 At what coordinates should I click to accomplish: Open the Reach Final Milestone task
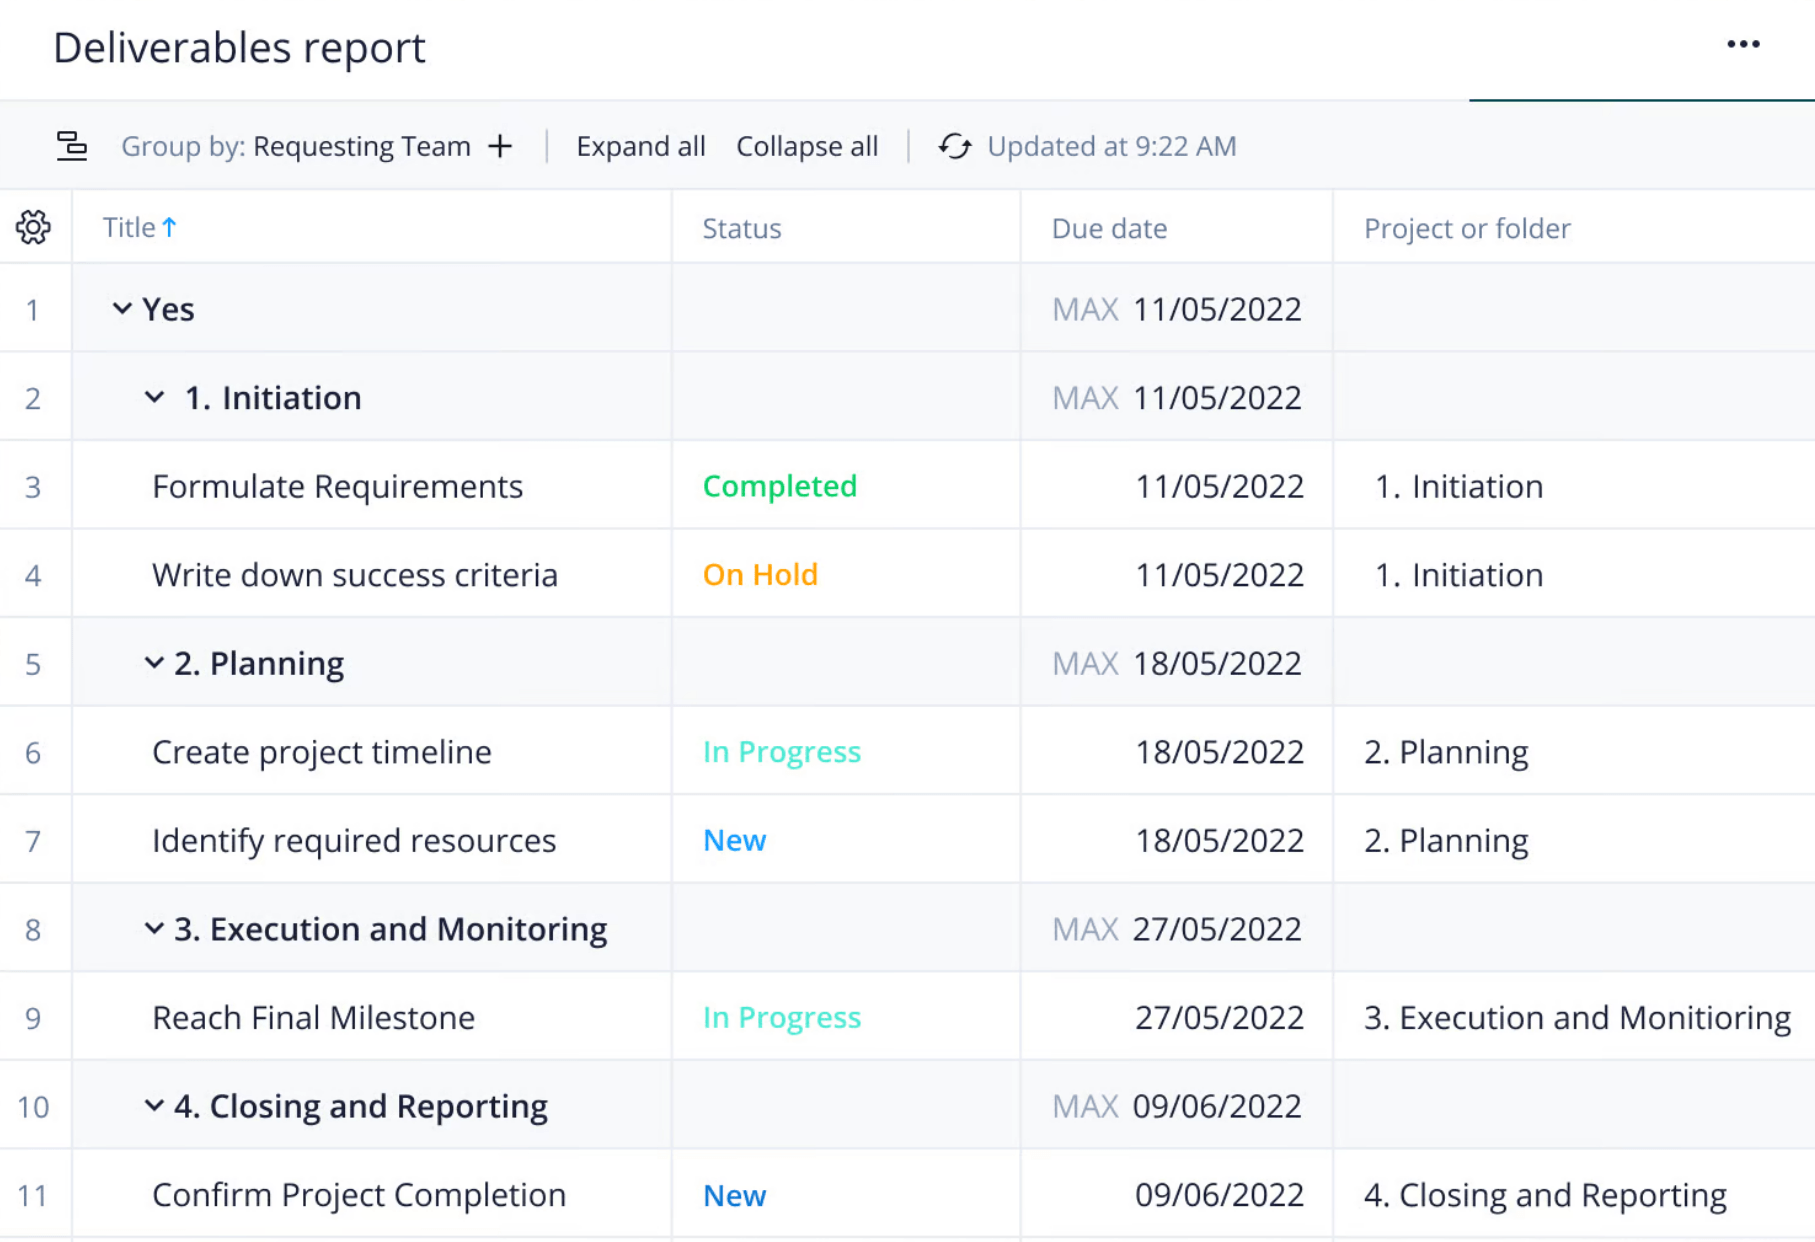313,1018
